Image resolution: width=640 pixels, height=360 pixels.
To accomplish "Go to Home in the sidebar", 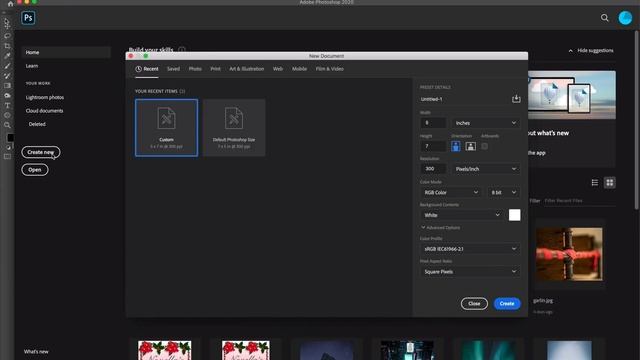I will (x=66, y=52).
